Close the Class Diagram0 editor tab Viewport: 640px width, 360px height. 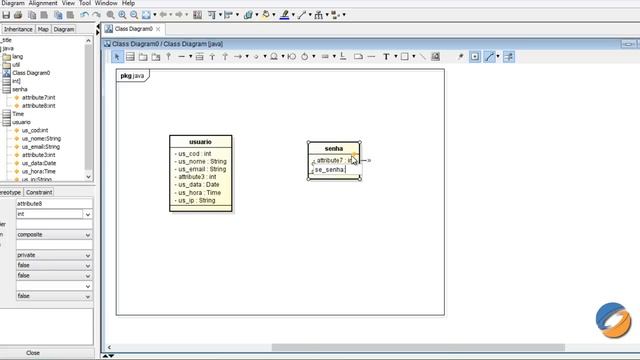coord(158,29)
